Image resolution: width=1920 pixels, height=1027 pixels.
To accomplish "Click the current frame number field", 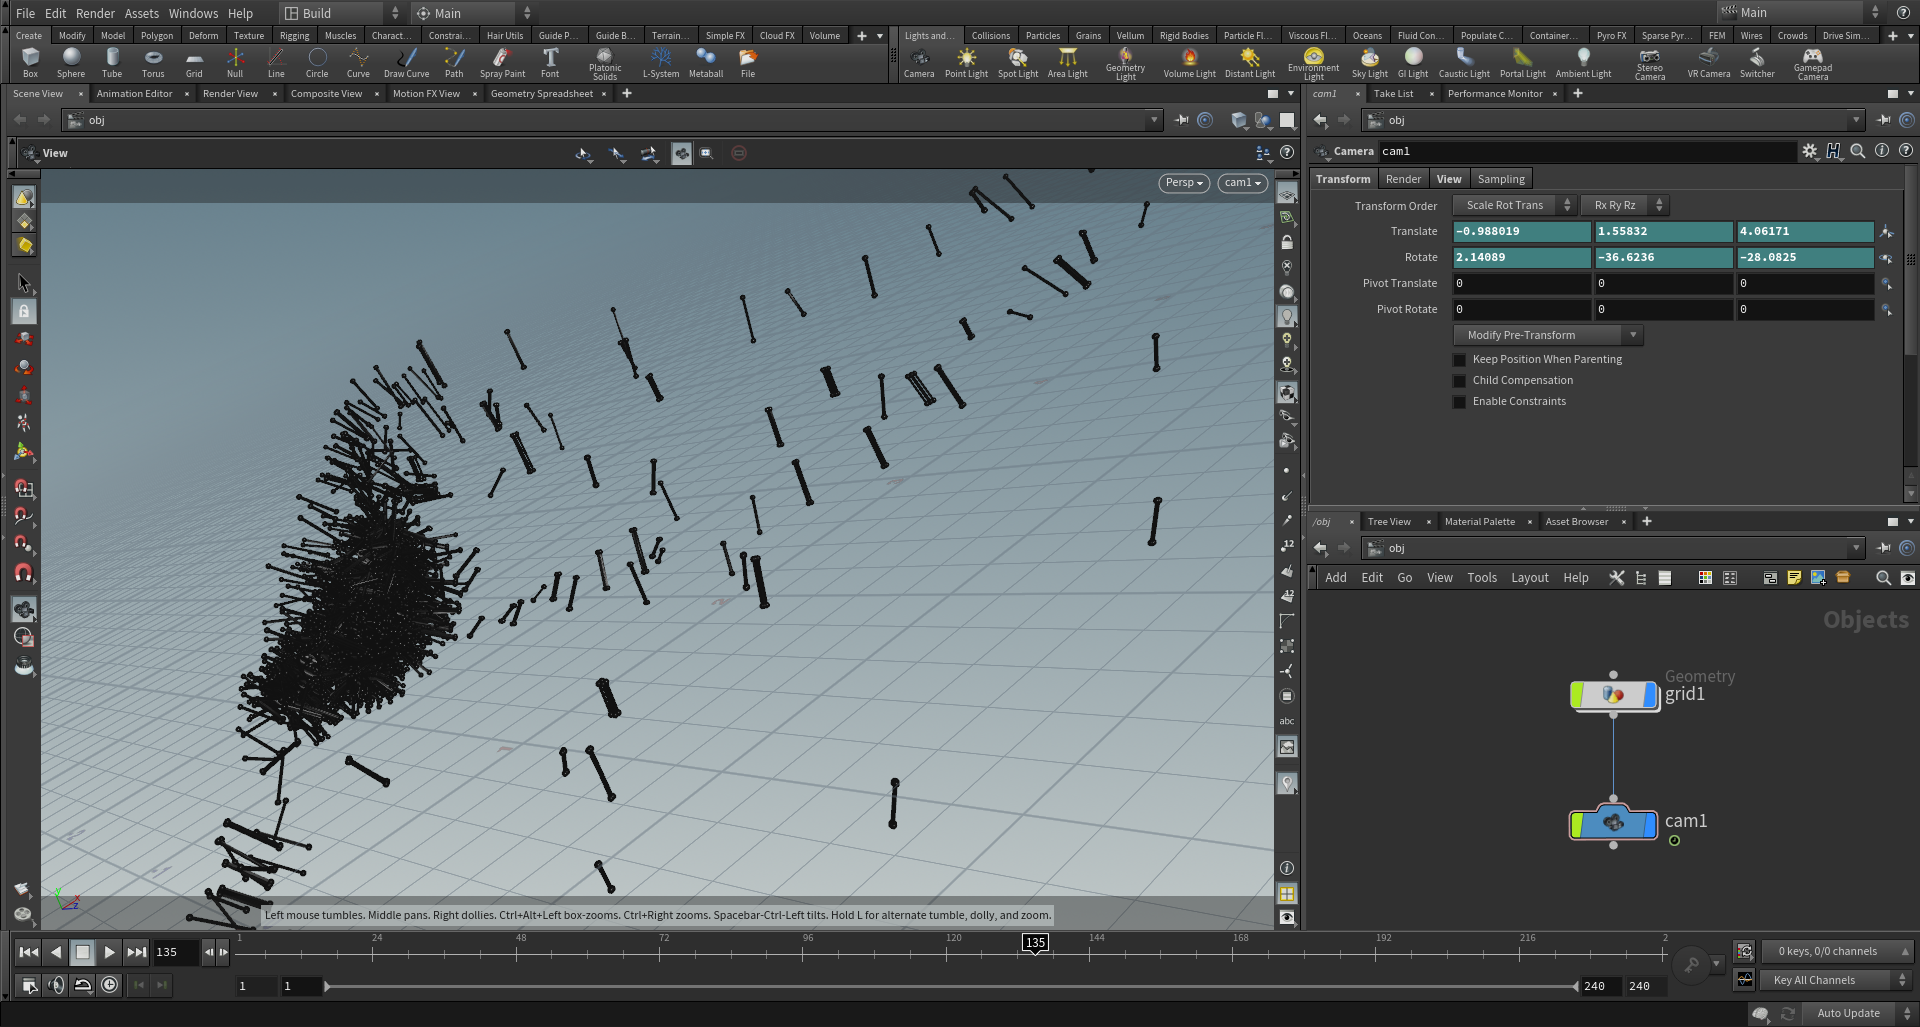I will (x=176, y=952).
